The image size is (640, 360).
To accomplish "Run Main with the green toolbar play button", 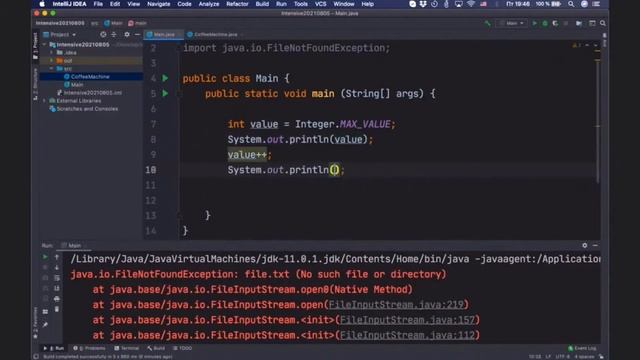I will tap(535, 23).
